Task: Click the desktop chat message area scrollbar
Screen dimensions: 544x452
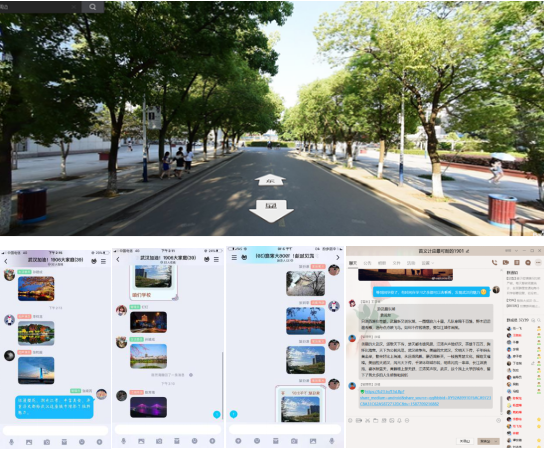Action: pyautogui.click(x=501, y=404)
